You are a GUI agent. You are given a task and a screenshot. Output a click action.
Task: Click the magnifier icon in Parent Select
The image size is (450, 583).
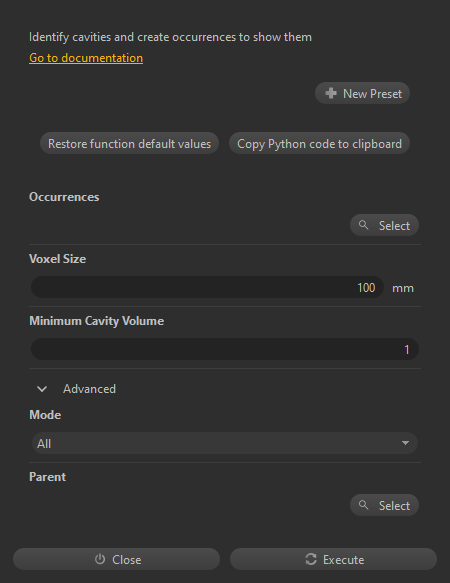[363, 505]
